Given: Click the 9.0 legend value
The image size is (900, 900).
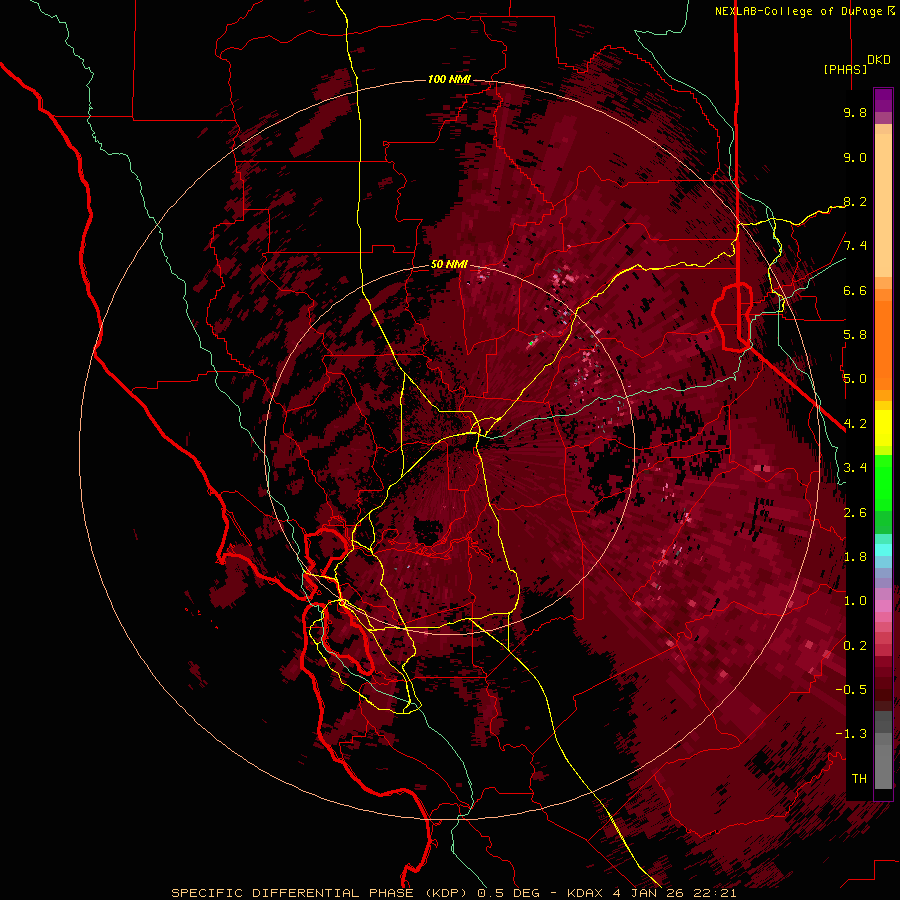Looking at the screenshot, I should tap(855, 158).
